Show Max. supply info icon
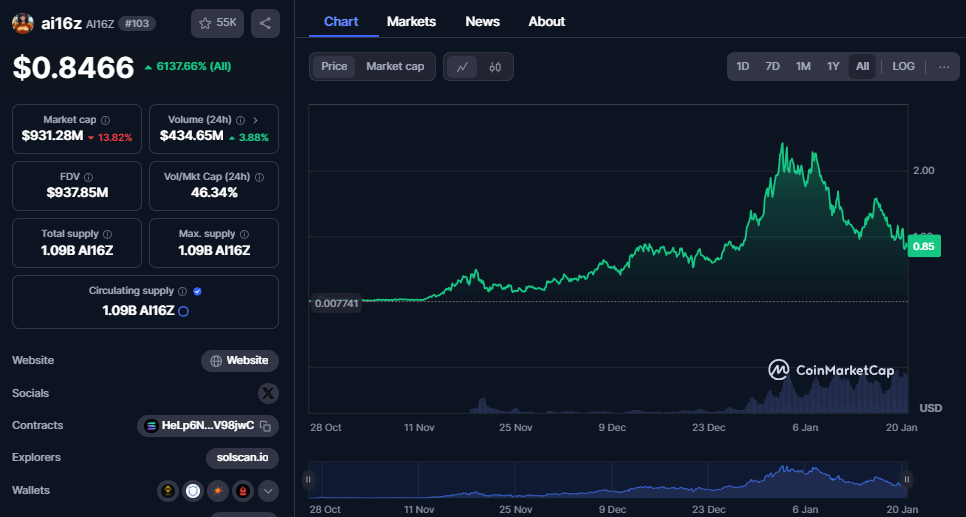 (245, 234)
